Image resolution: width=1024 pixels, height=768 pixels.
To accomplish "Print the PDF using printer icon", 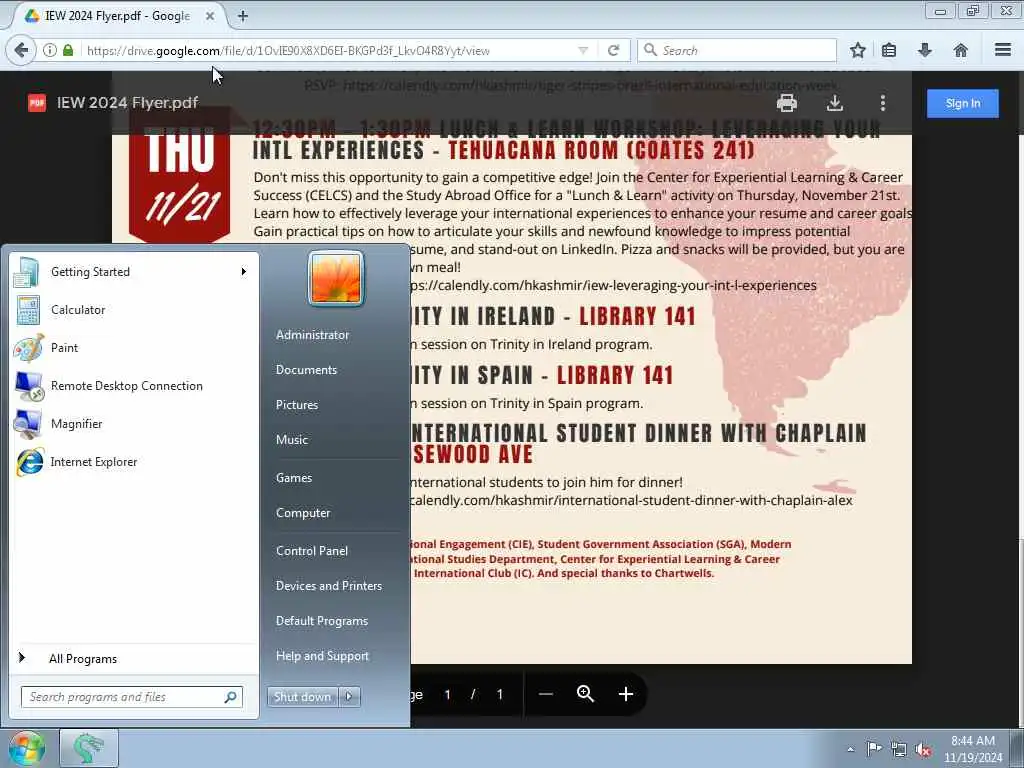I will [786, 103].
